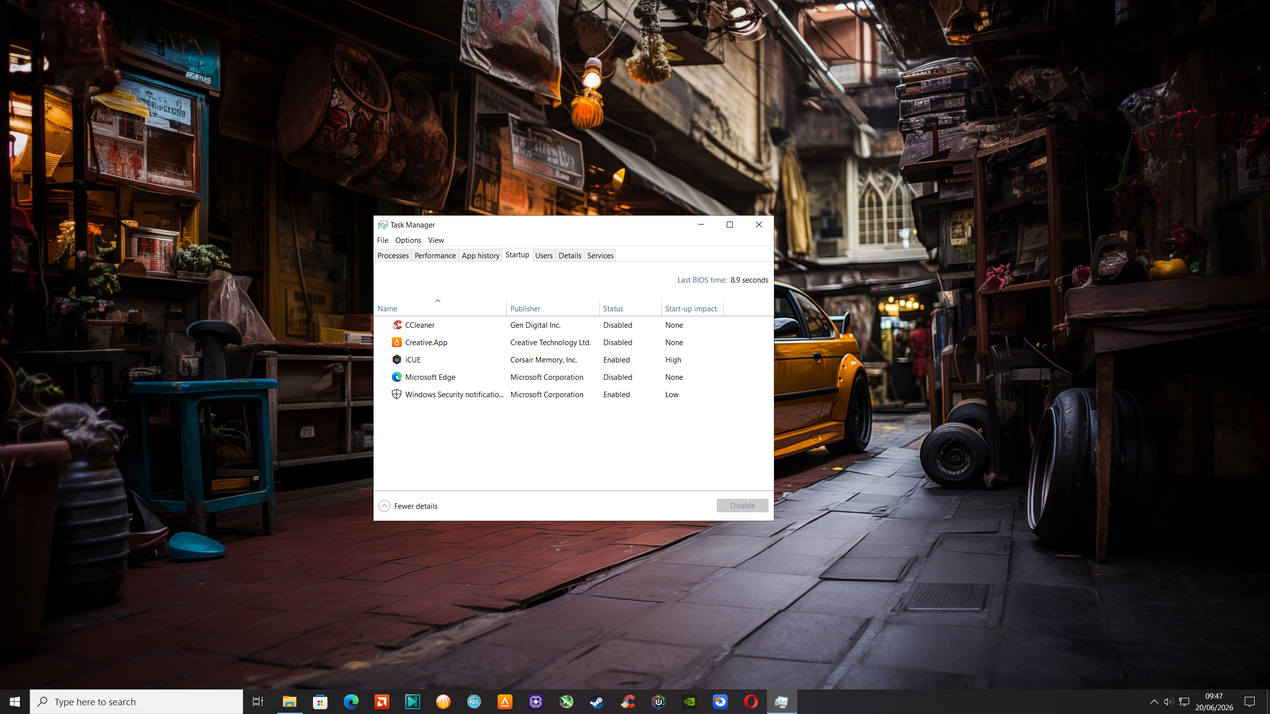The image size is (1270, 714).
Task: Click the "Low" start-up impact value
Action: (x=672, y=394)
